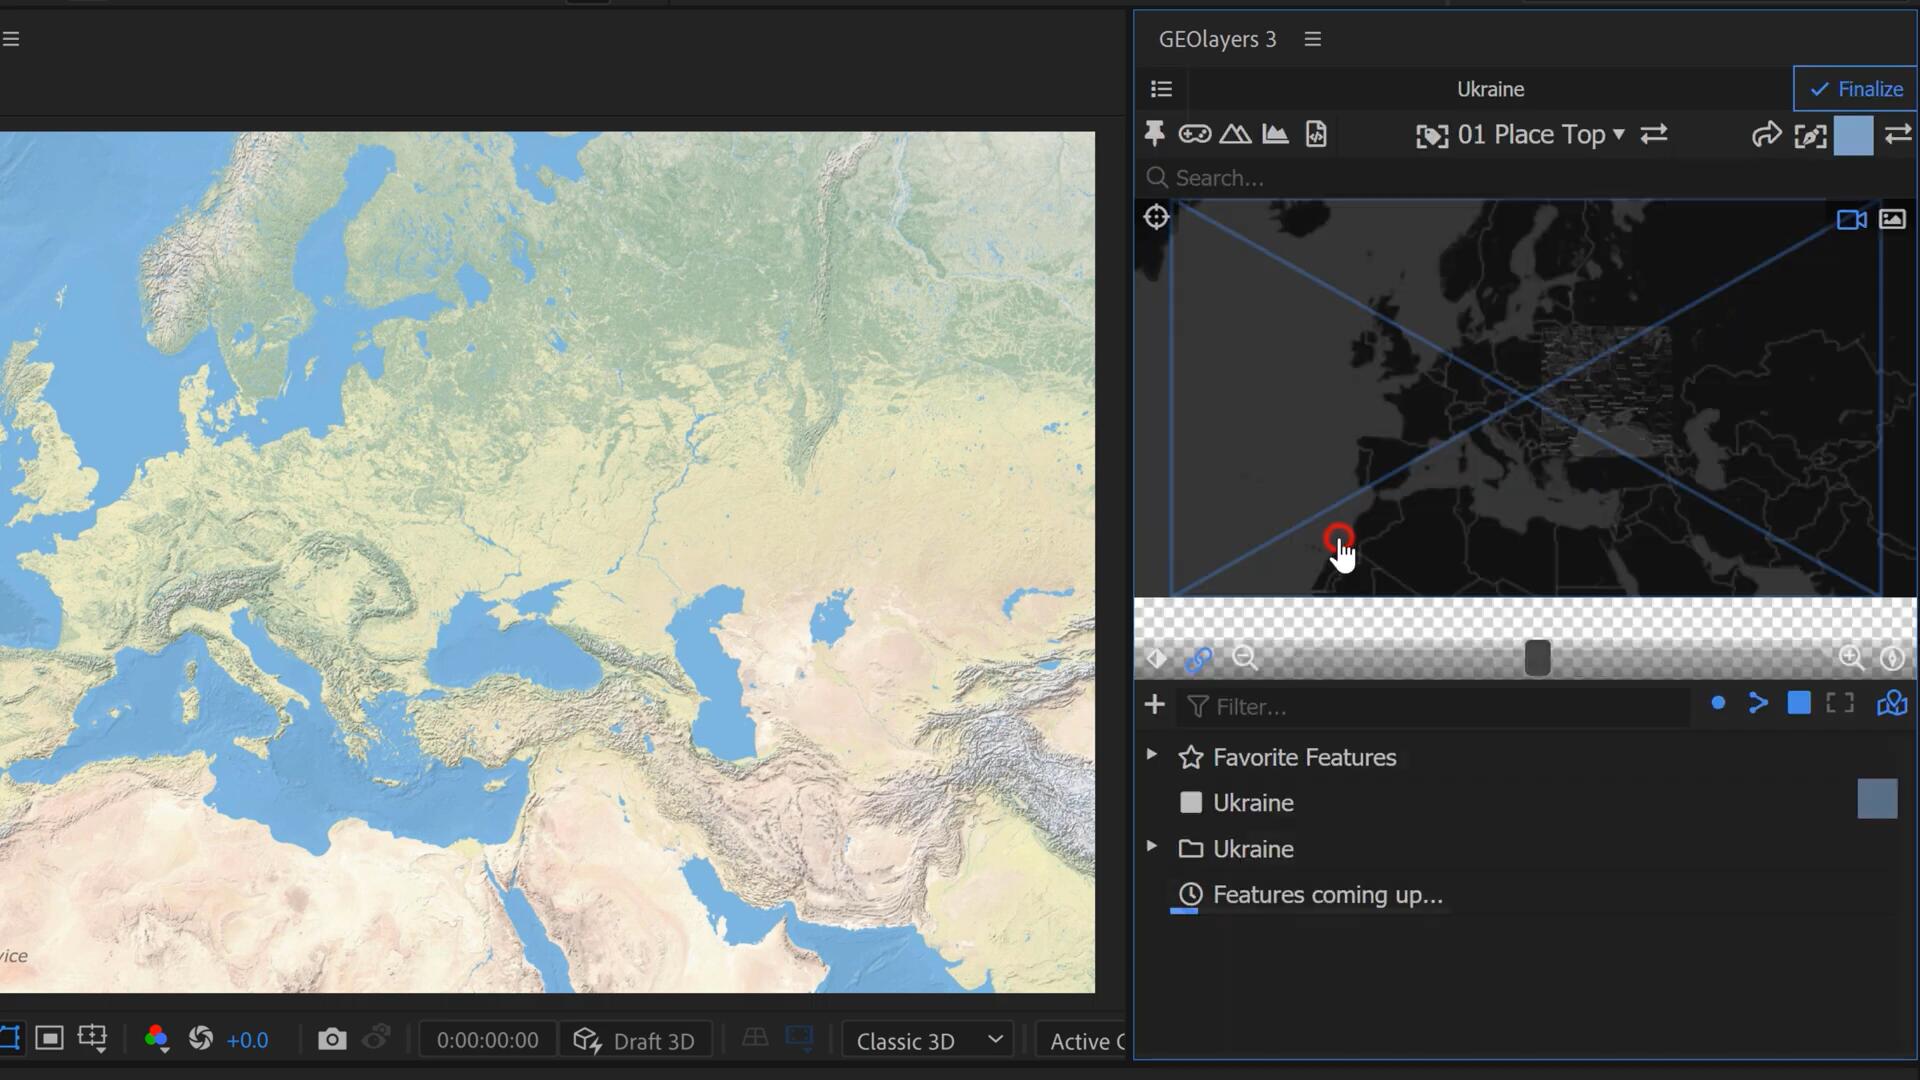Click the crosshair locate icon on map
The height and width of the screenshot is (1080, 1920).
pos(1156,217)
